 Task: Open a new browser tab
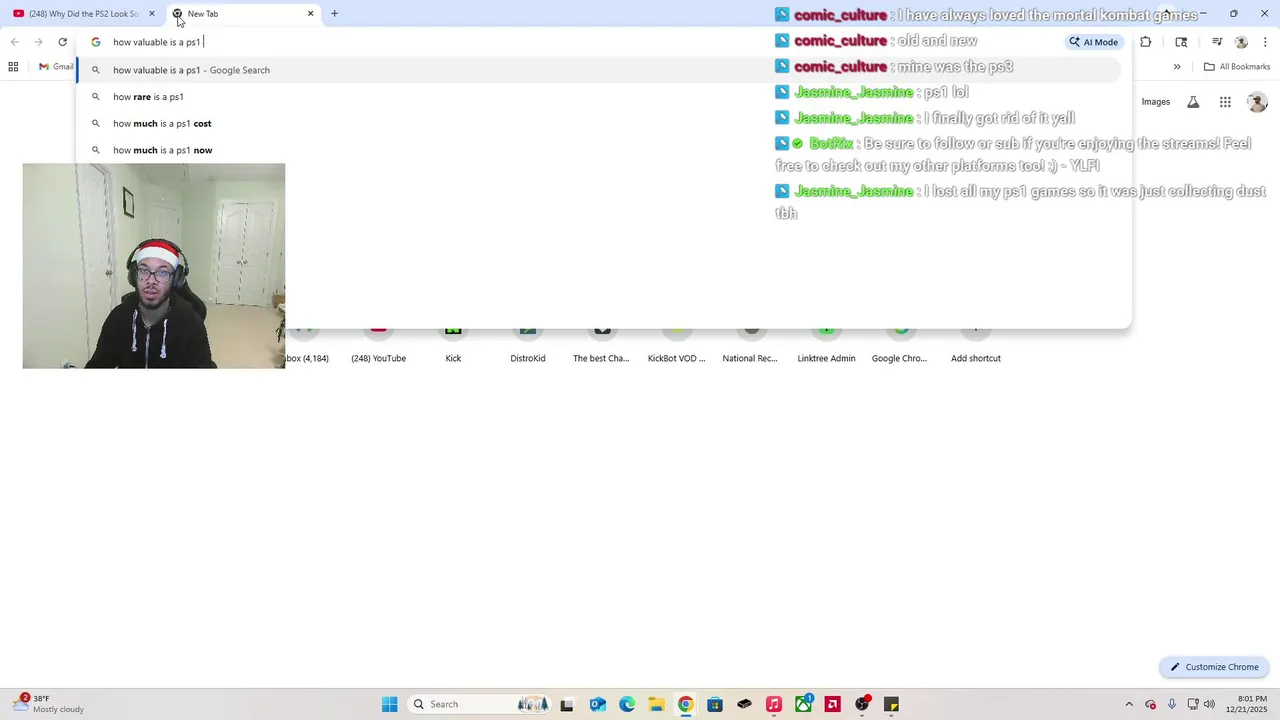pos(334,14)
